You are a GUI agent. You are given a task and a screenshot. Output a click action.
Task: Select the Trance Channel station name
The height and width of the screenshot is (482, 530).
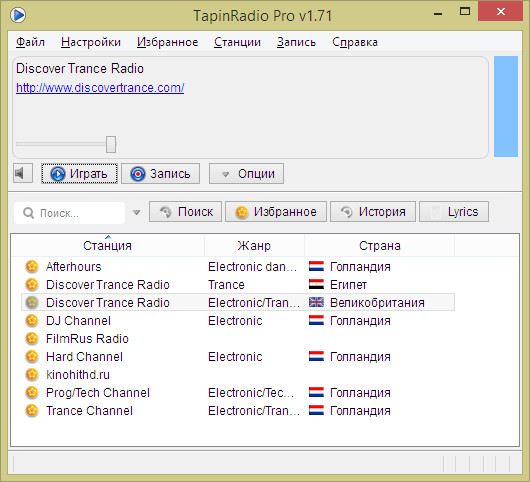(x=90, y=410)
